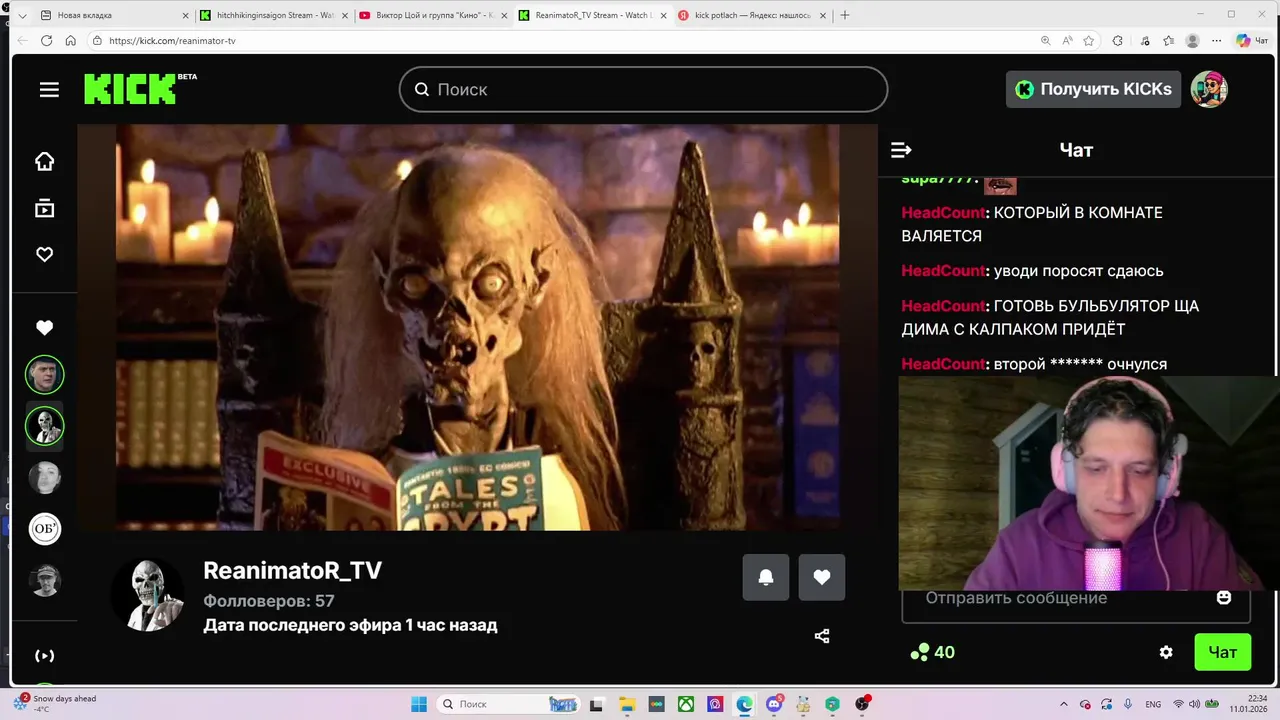Open ReanimatoR_TV channel avatar
Screen dimensions: 1280x720
point(147,595)
